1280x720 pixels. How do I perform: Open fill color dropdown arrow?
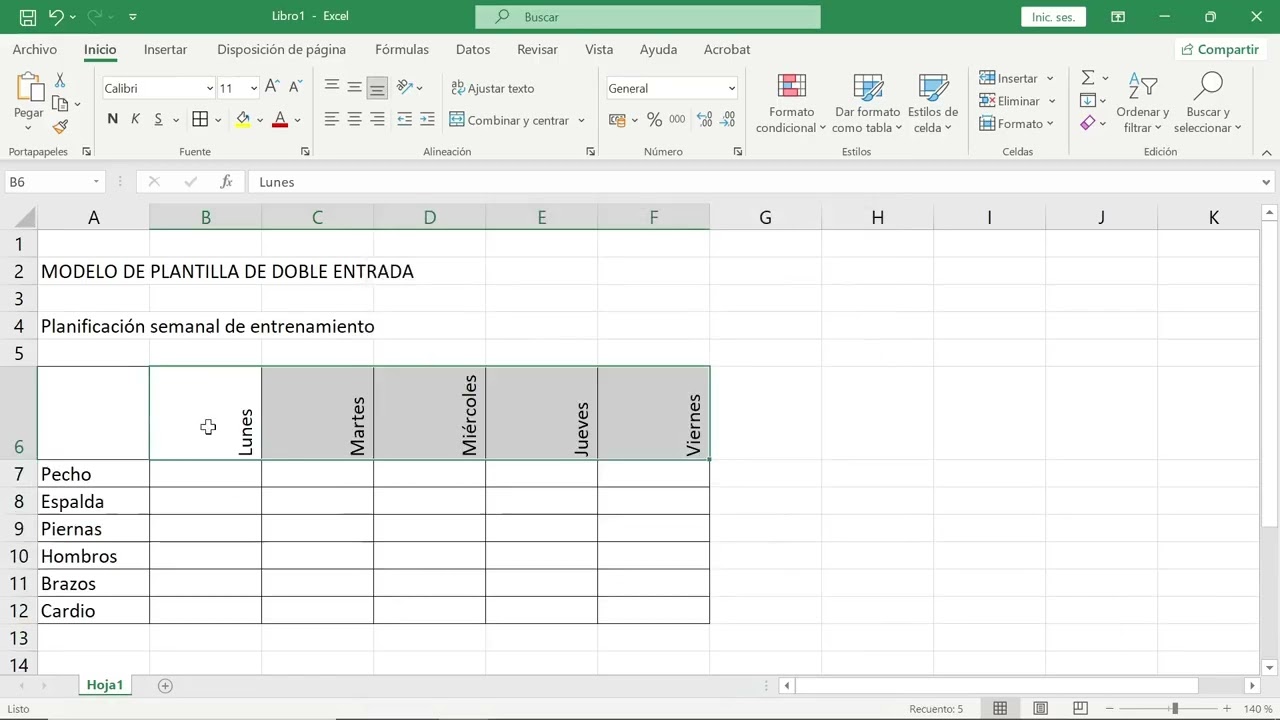coord(260,120)
